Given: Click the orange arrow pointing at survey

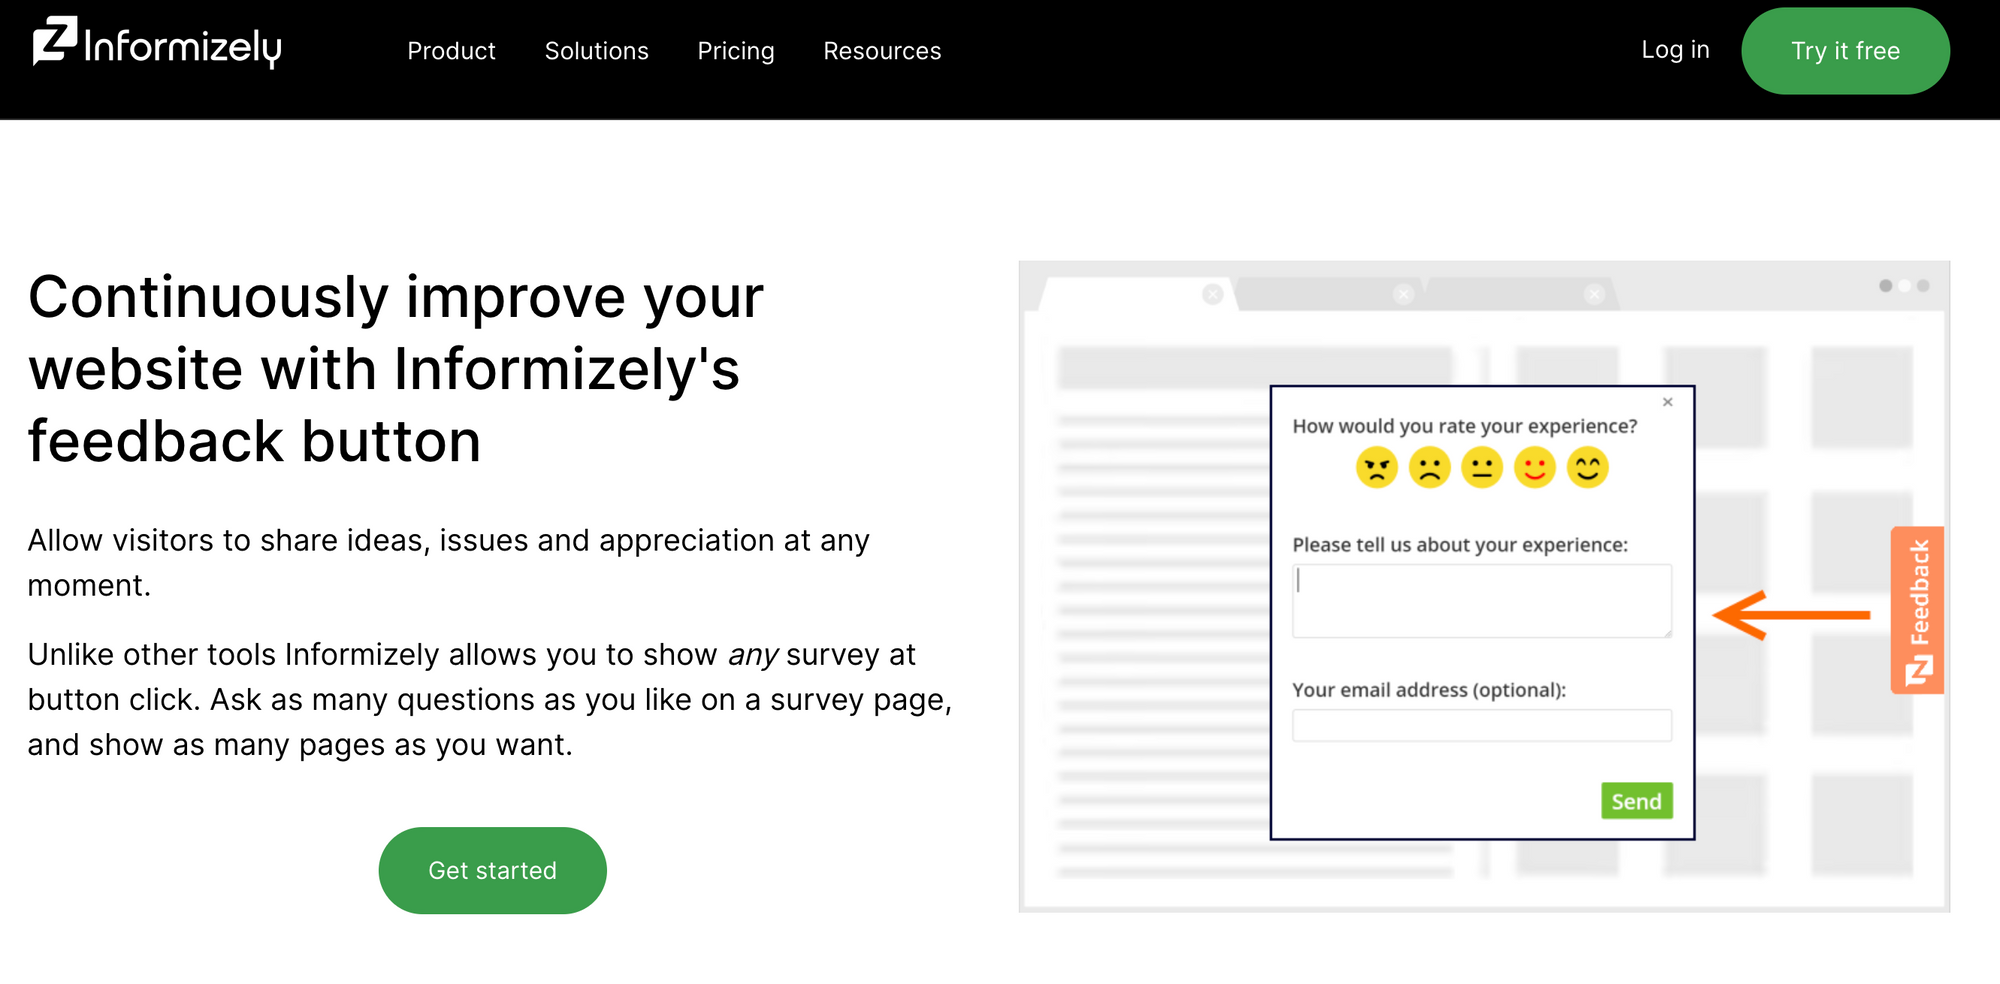Looking at the screenshot, I should pyautogui.click(x=1791, y=615).
